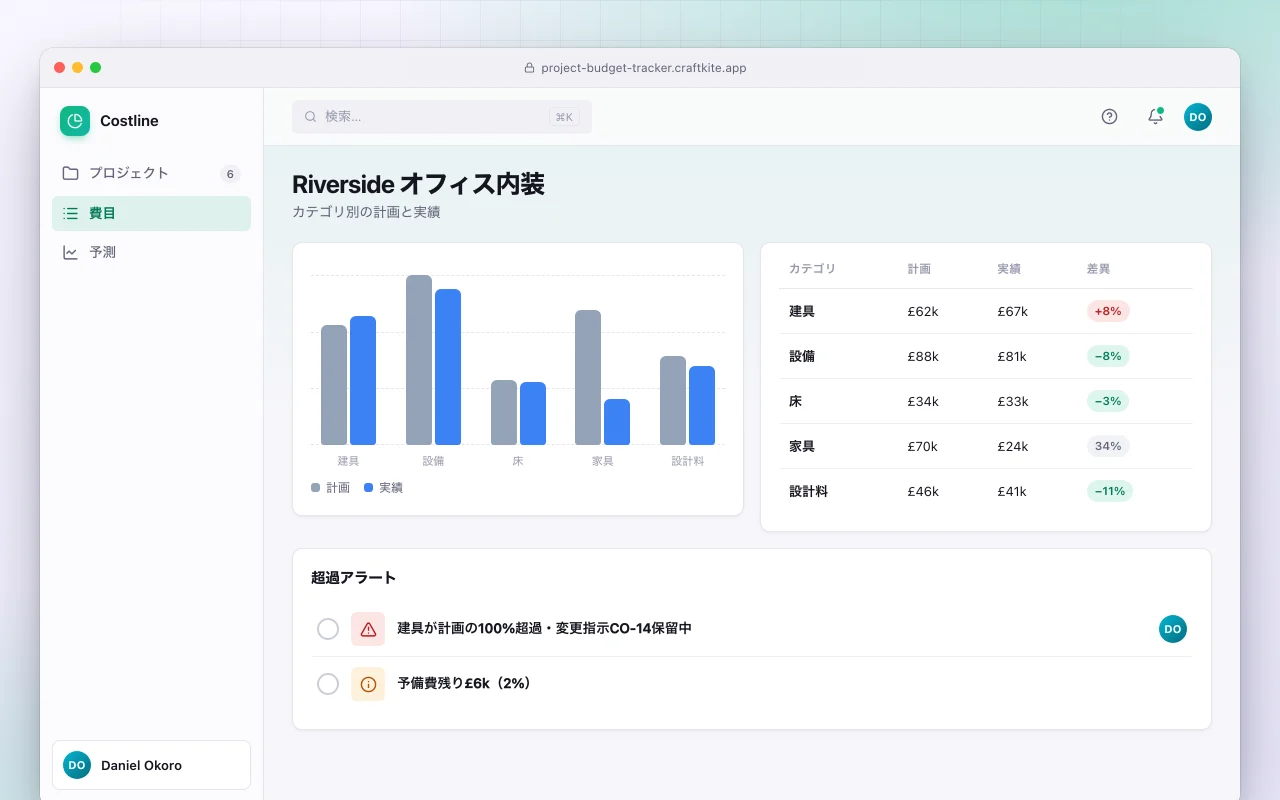Open the プロジェクト sidebar item
This screenshot has width=1280, height=800.
[151, 173]
